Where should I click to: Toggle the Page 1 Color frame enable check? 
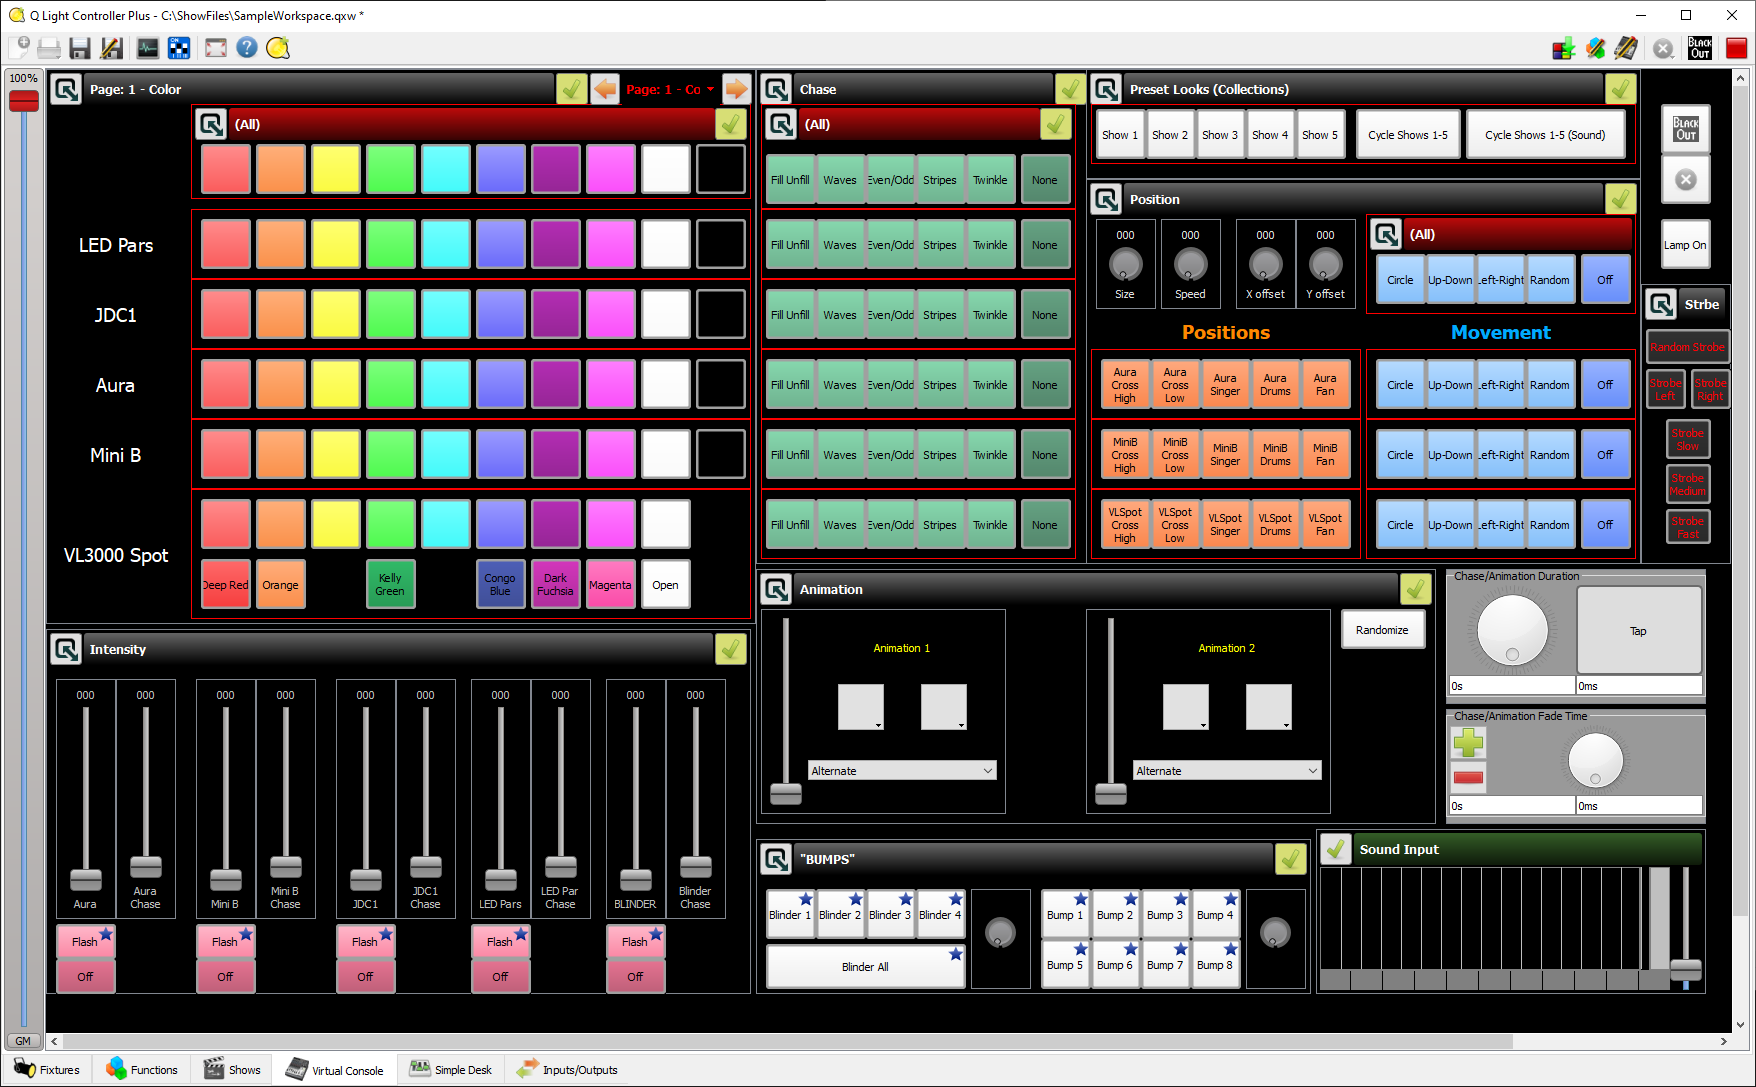pyautogui.click(x=572, y=89)
